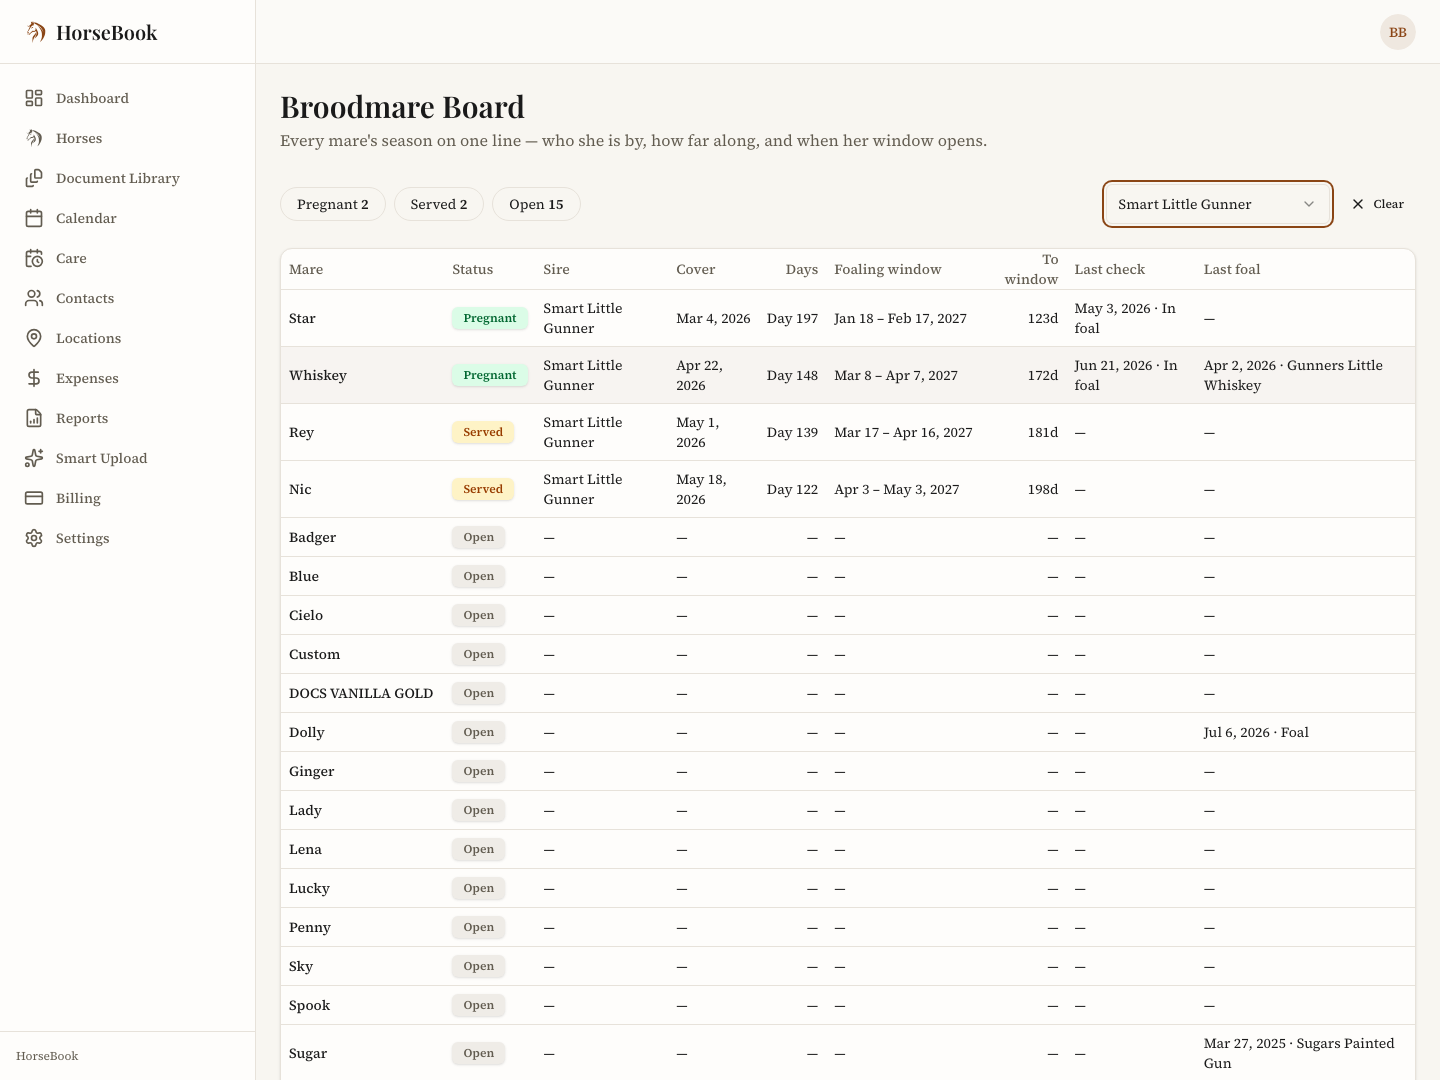1440x1080 pixels.
Task: Click the Locations map pin icon
Action: pos(34,338)
